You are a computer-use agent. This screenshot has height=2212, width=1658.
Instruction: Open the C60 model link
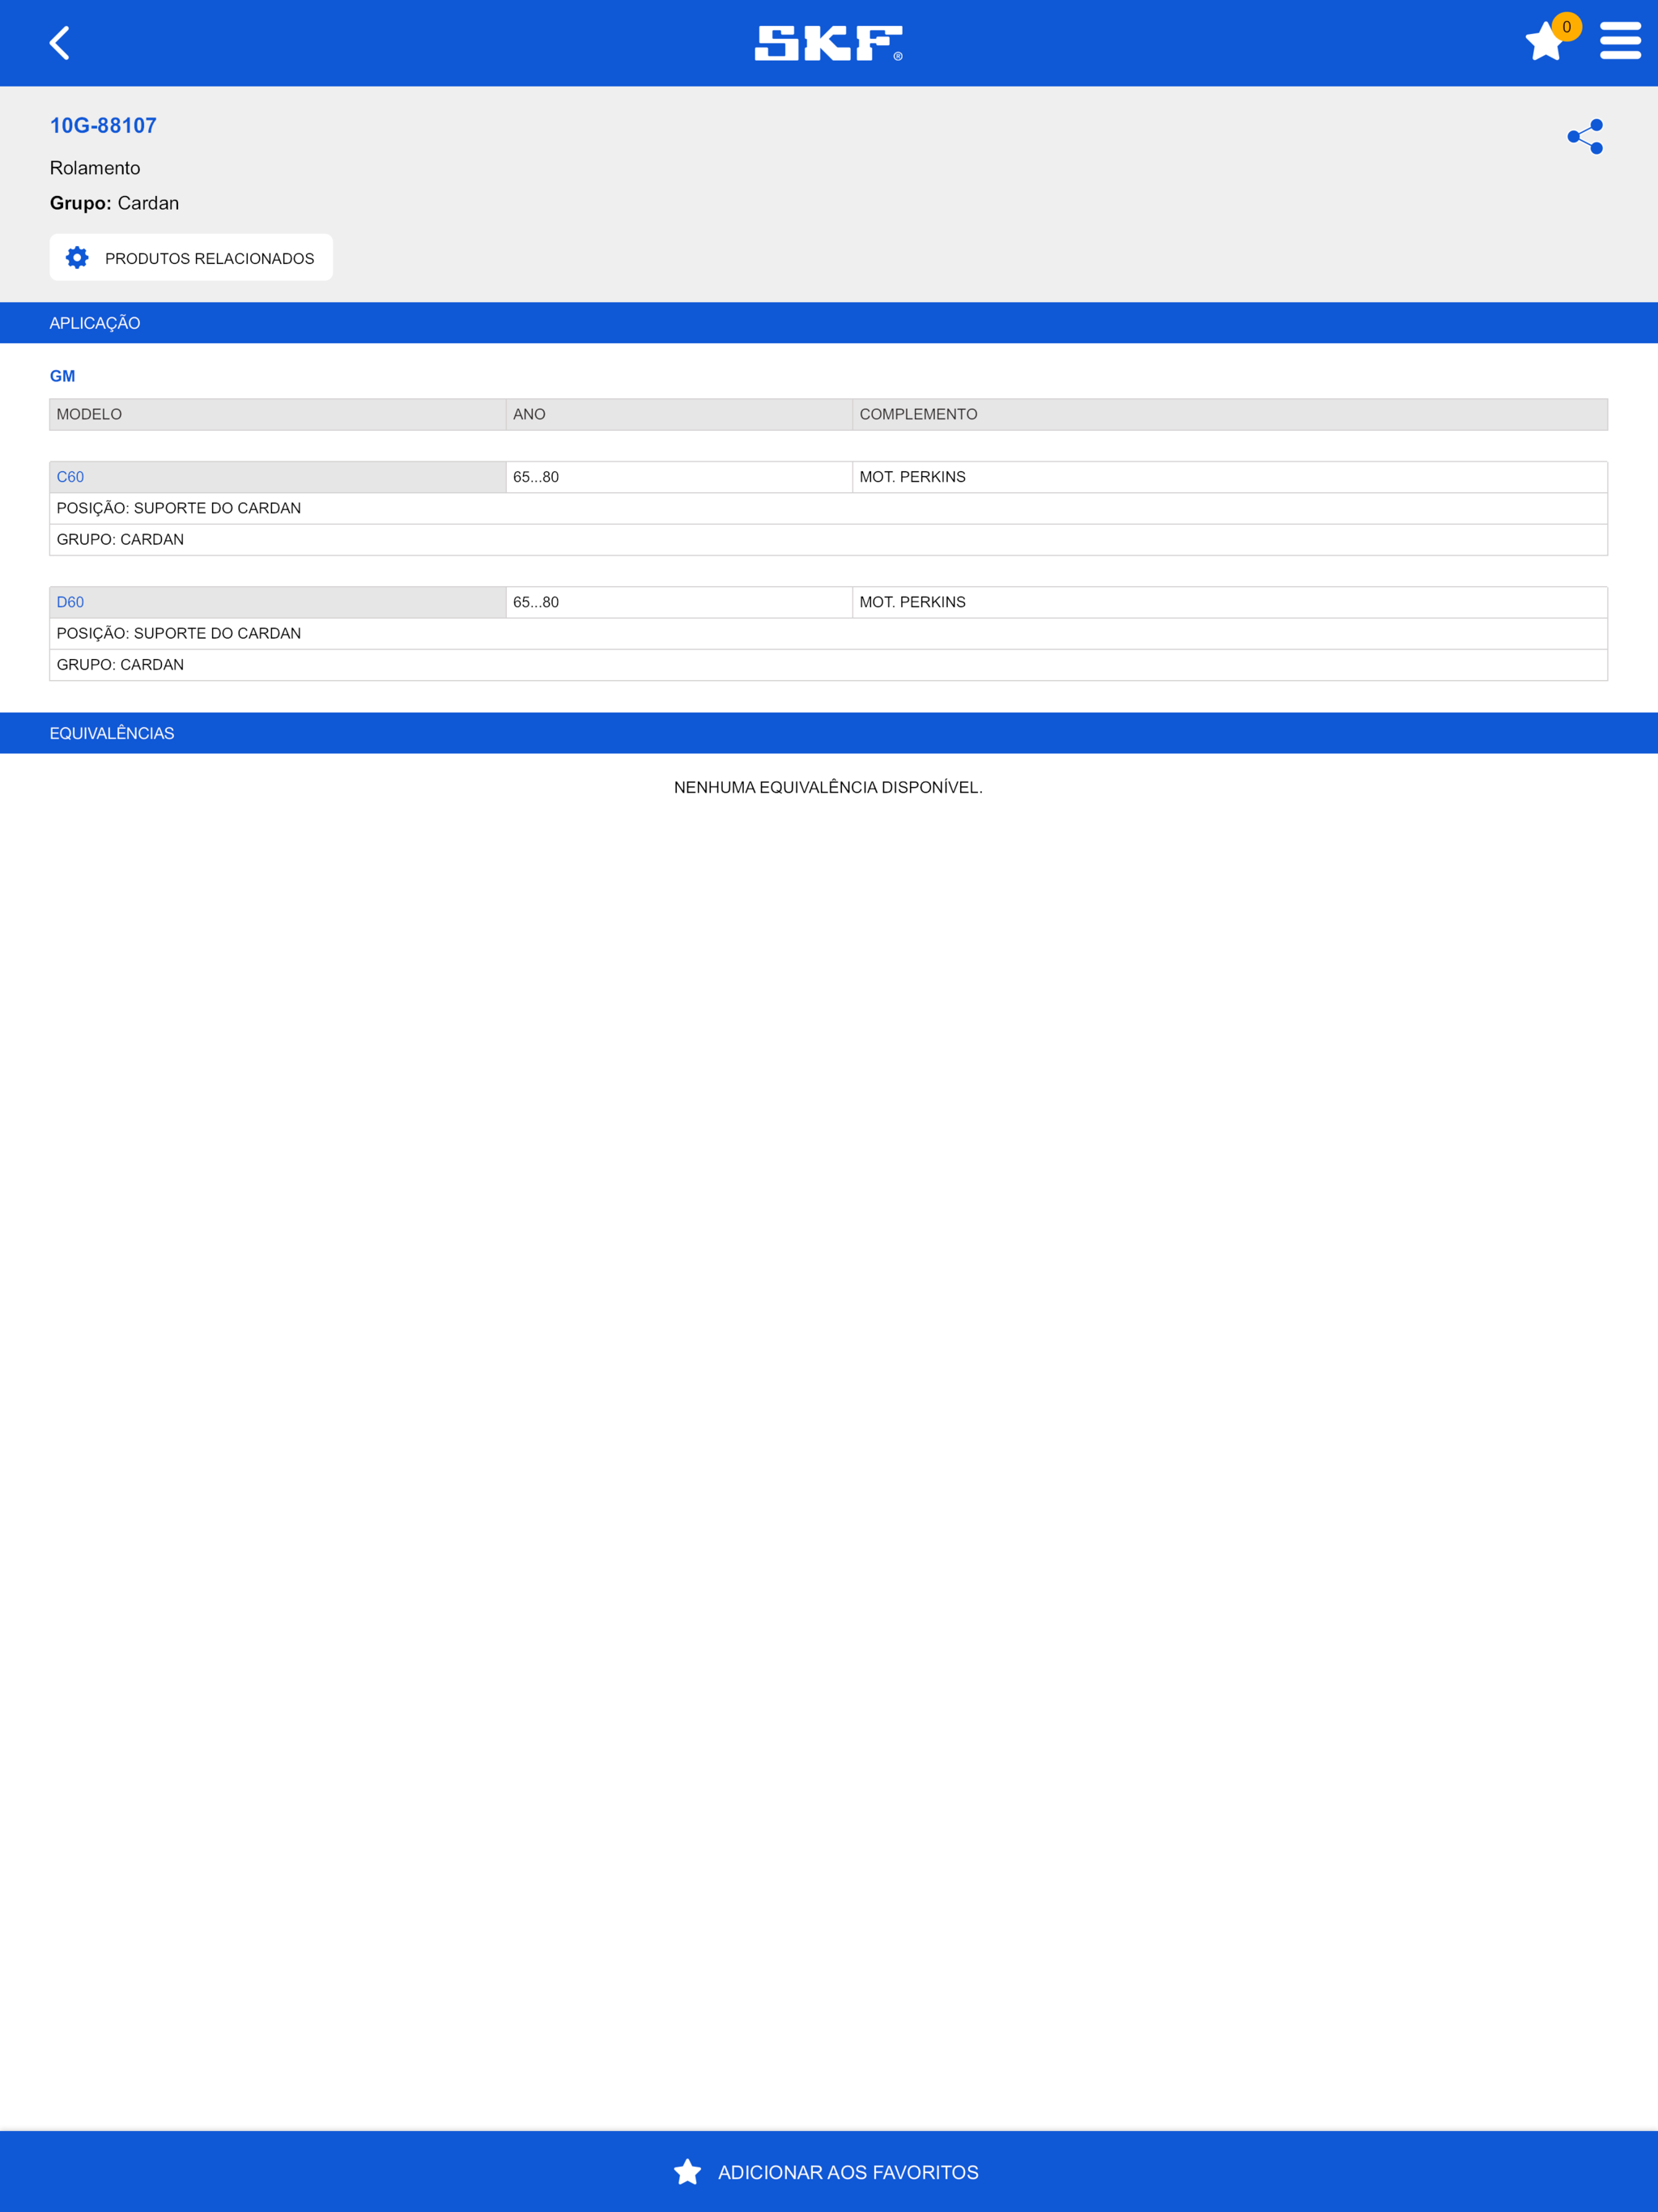tap(70, 477)
